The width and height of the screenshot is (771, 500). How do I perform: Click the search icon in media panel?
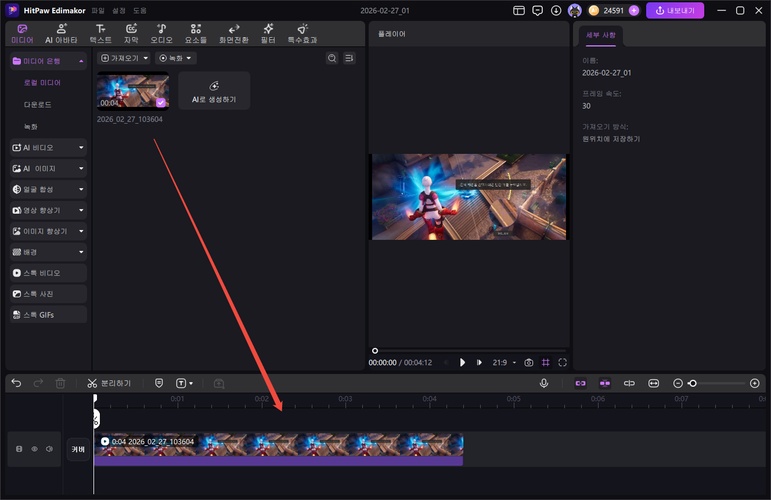[332, 59]
